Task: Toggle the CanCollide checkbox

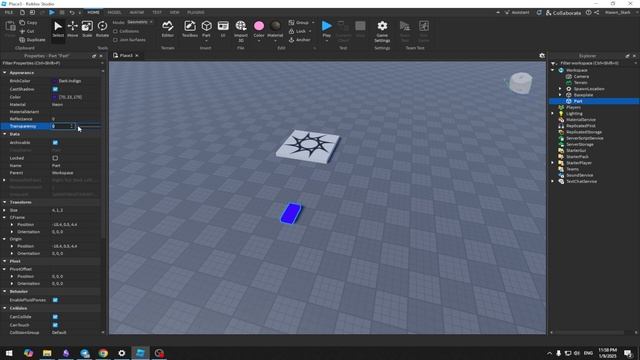Action: tap(55, 317)
